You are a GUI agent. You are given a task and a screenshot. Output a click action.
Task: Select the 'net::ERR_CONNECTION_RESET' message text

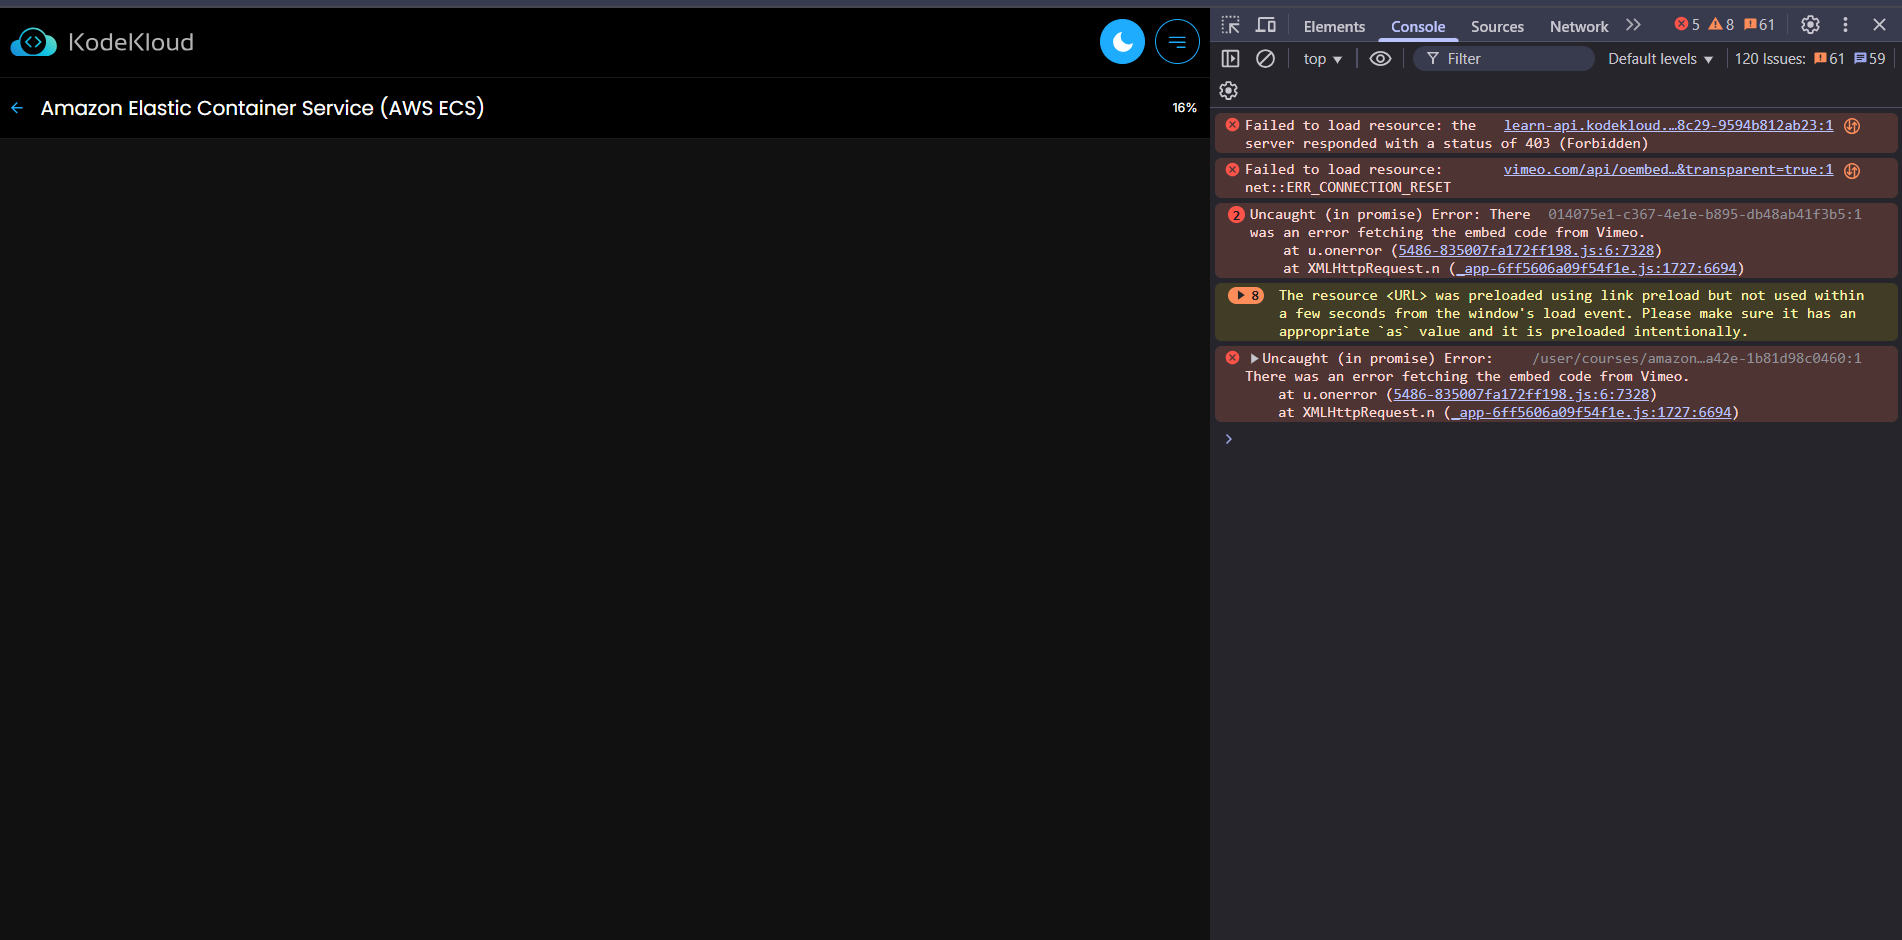click(1348, 188)
